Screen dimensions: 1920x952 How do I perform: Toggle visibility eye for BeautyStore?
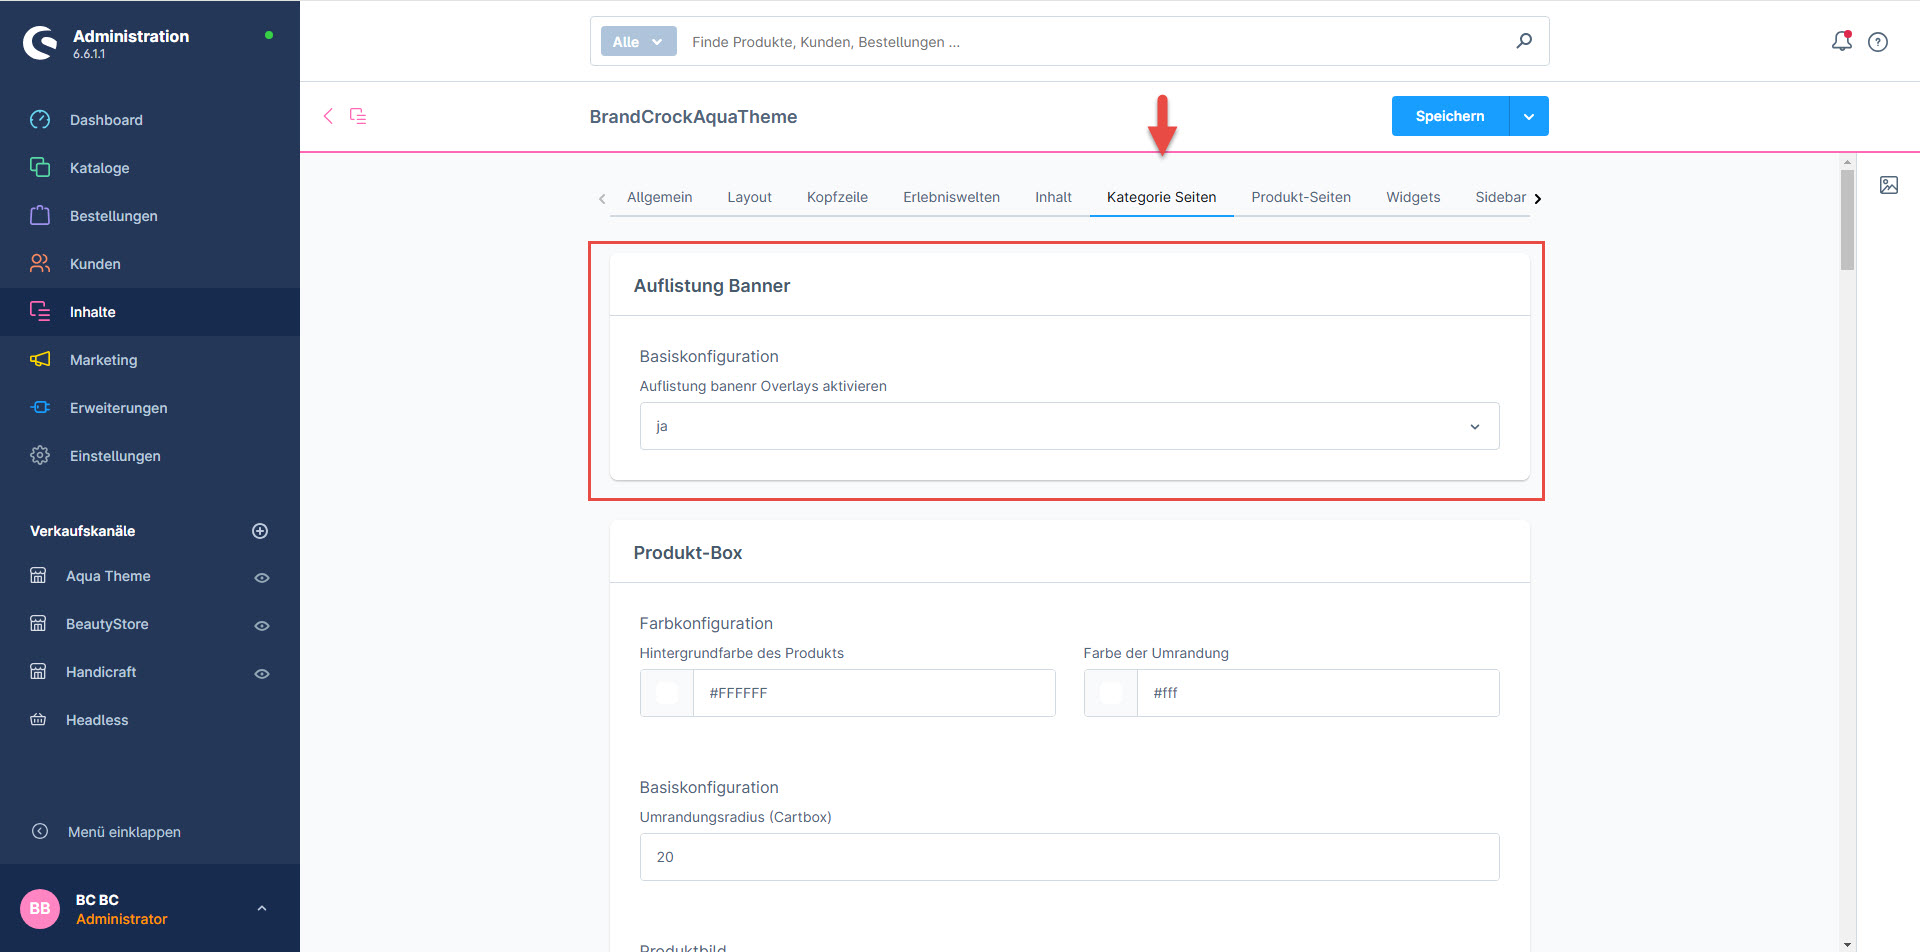pyautogui.click(x=262, y=626)
